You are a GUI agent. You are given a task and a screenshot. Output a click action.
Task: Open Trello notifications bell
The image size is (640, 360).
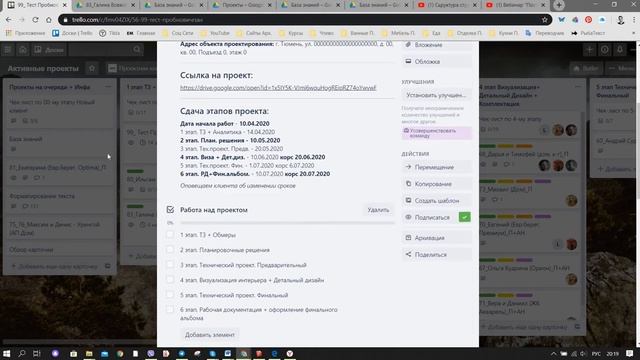click(620, 50)
